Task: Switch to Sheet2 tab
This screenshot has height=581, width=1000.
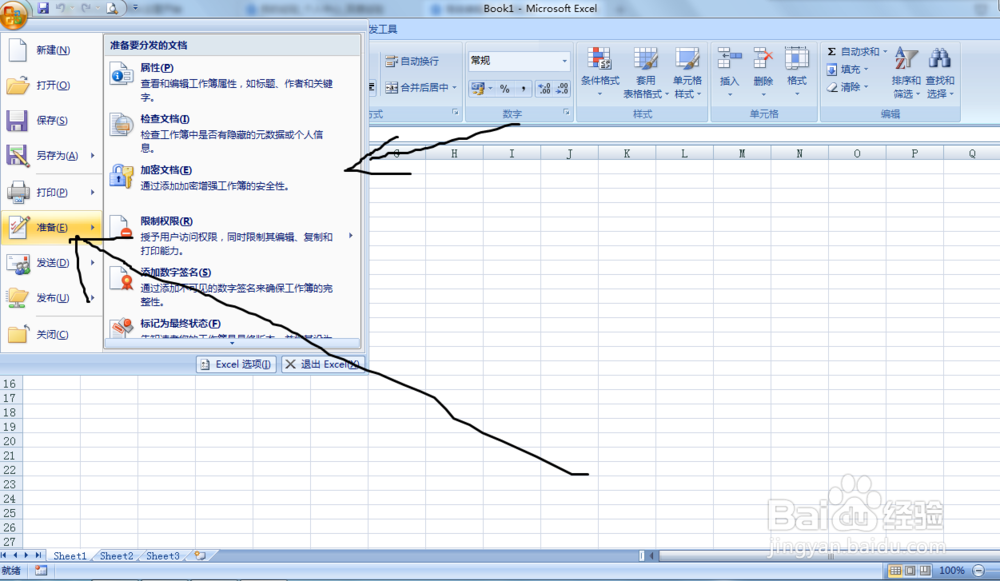Action: (x=116, y=556)
